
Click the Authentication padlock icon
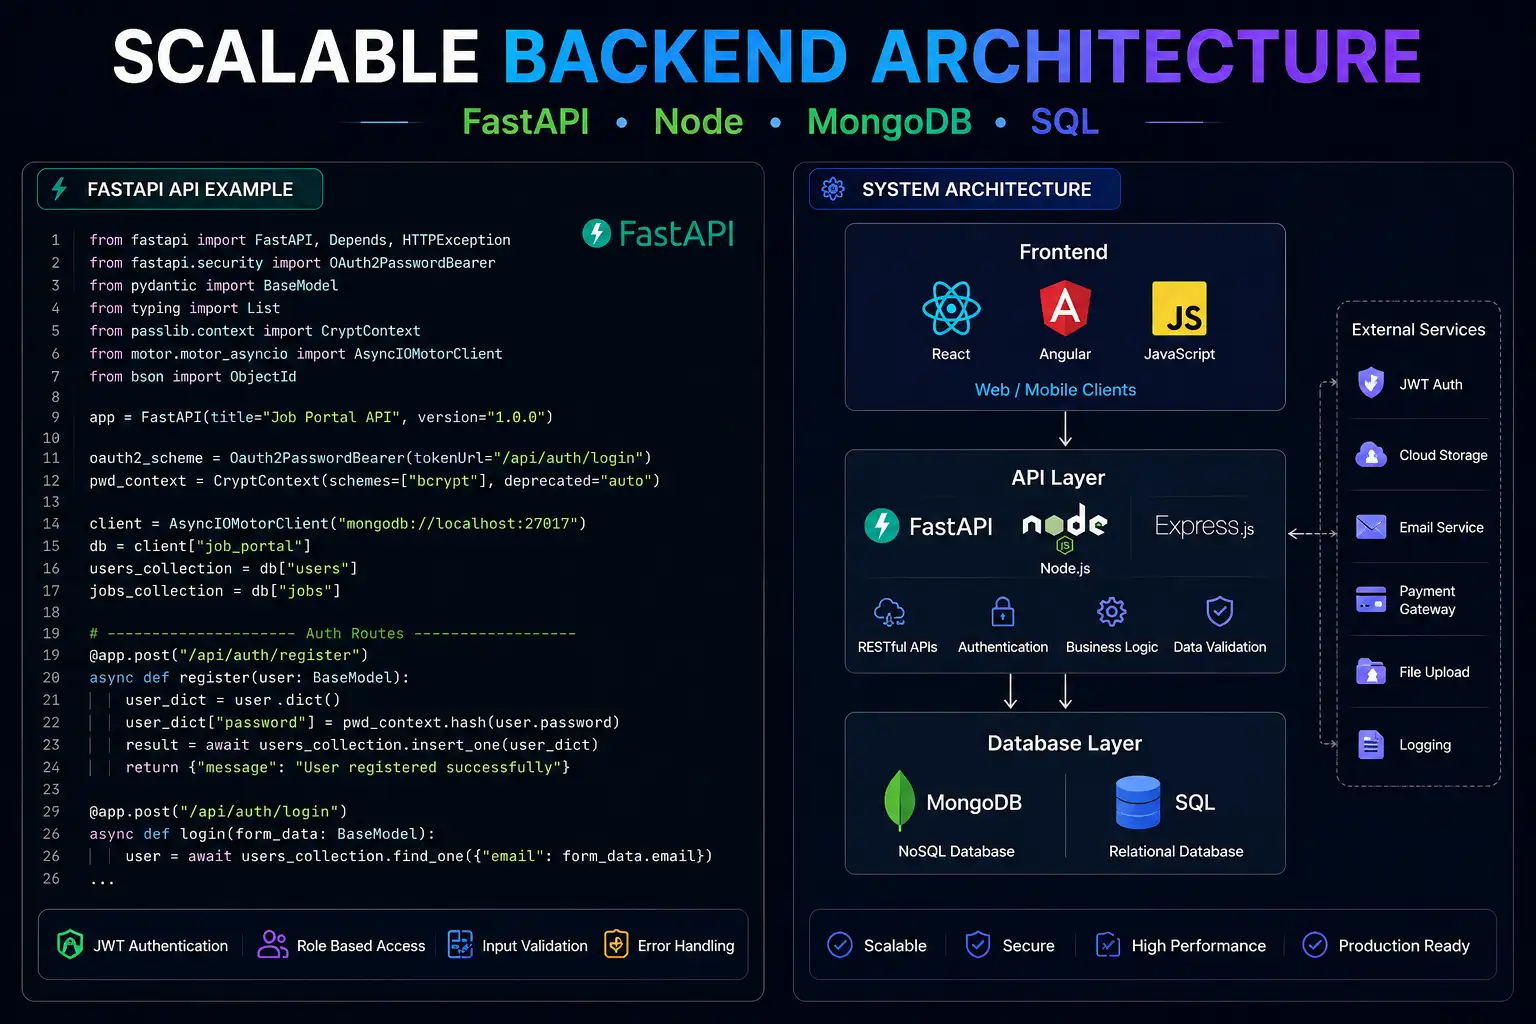point(1002,611)
